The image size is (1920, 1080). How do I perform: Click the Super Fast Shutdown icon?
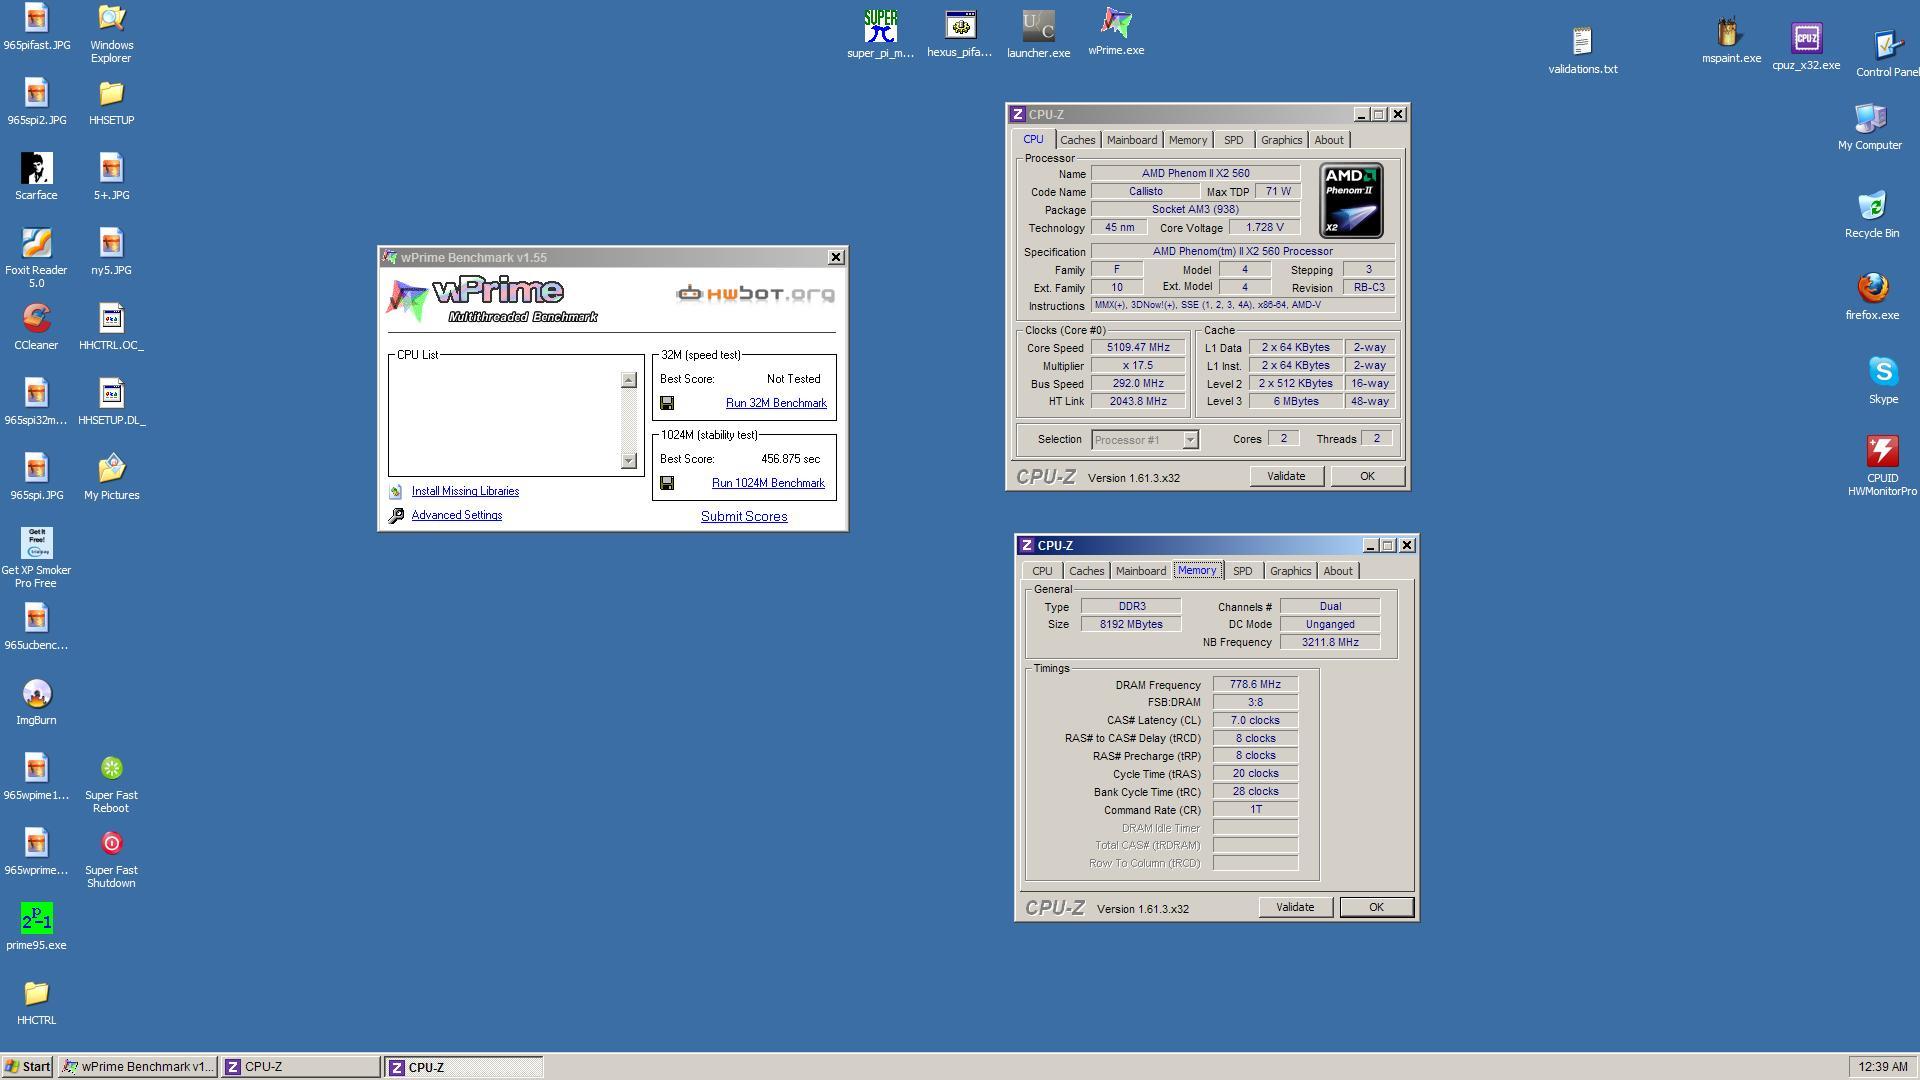111,859
